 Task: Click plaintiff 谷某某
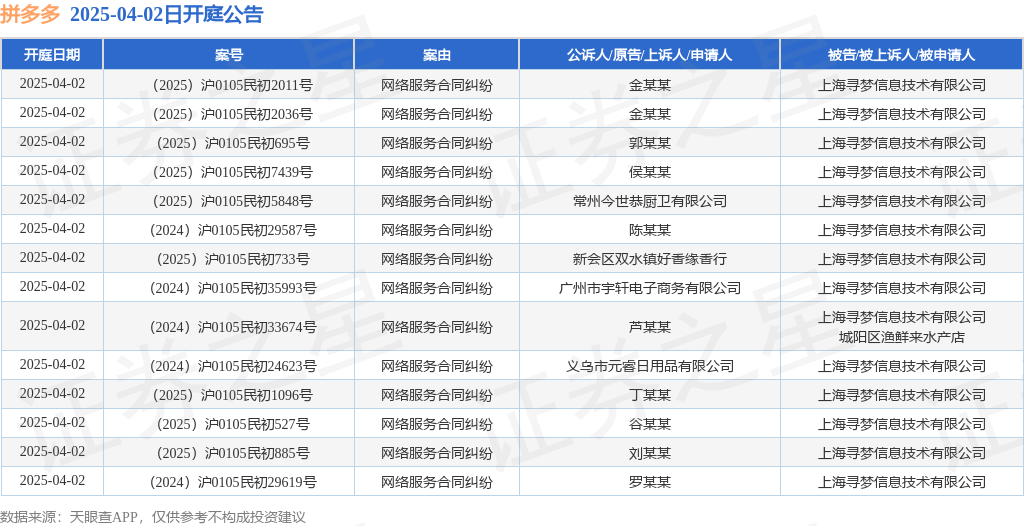click(x=650, y=424)
